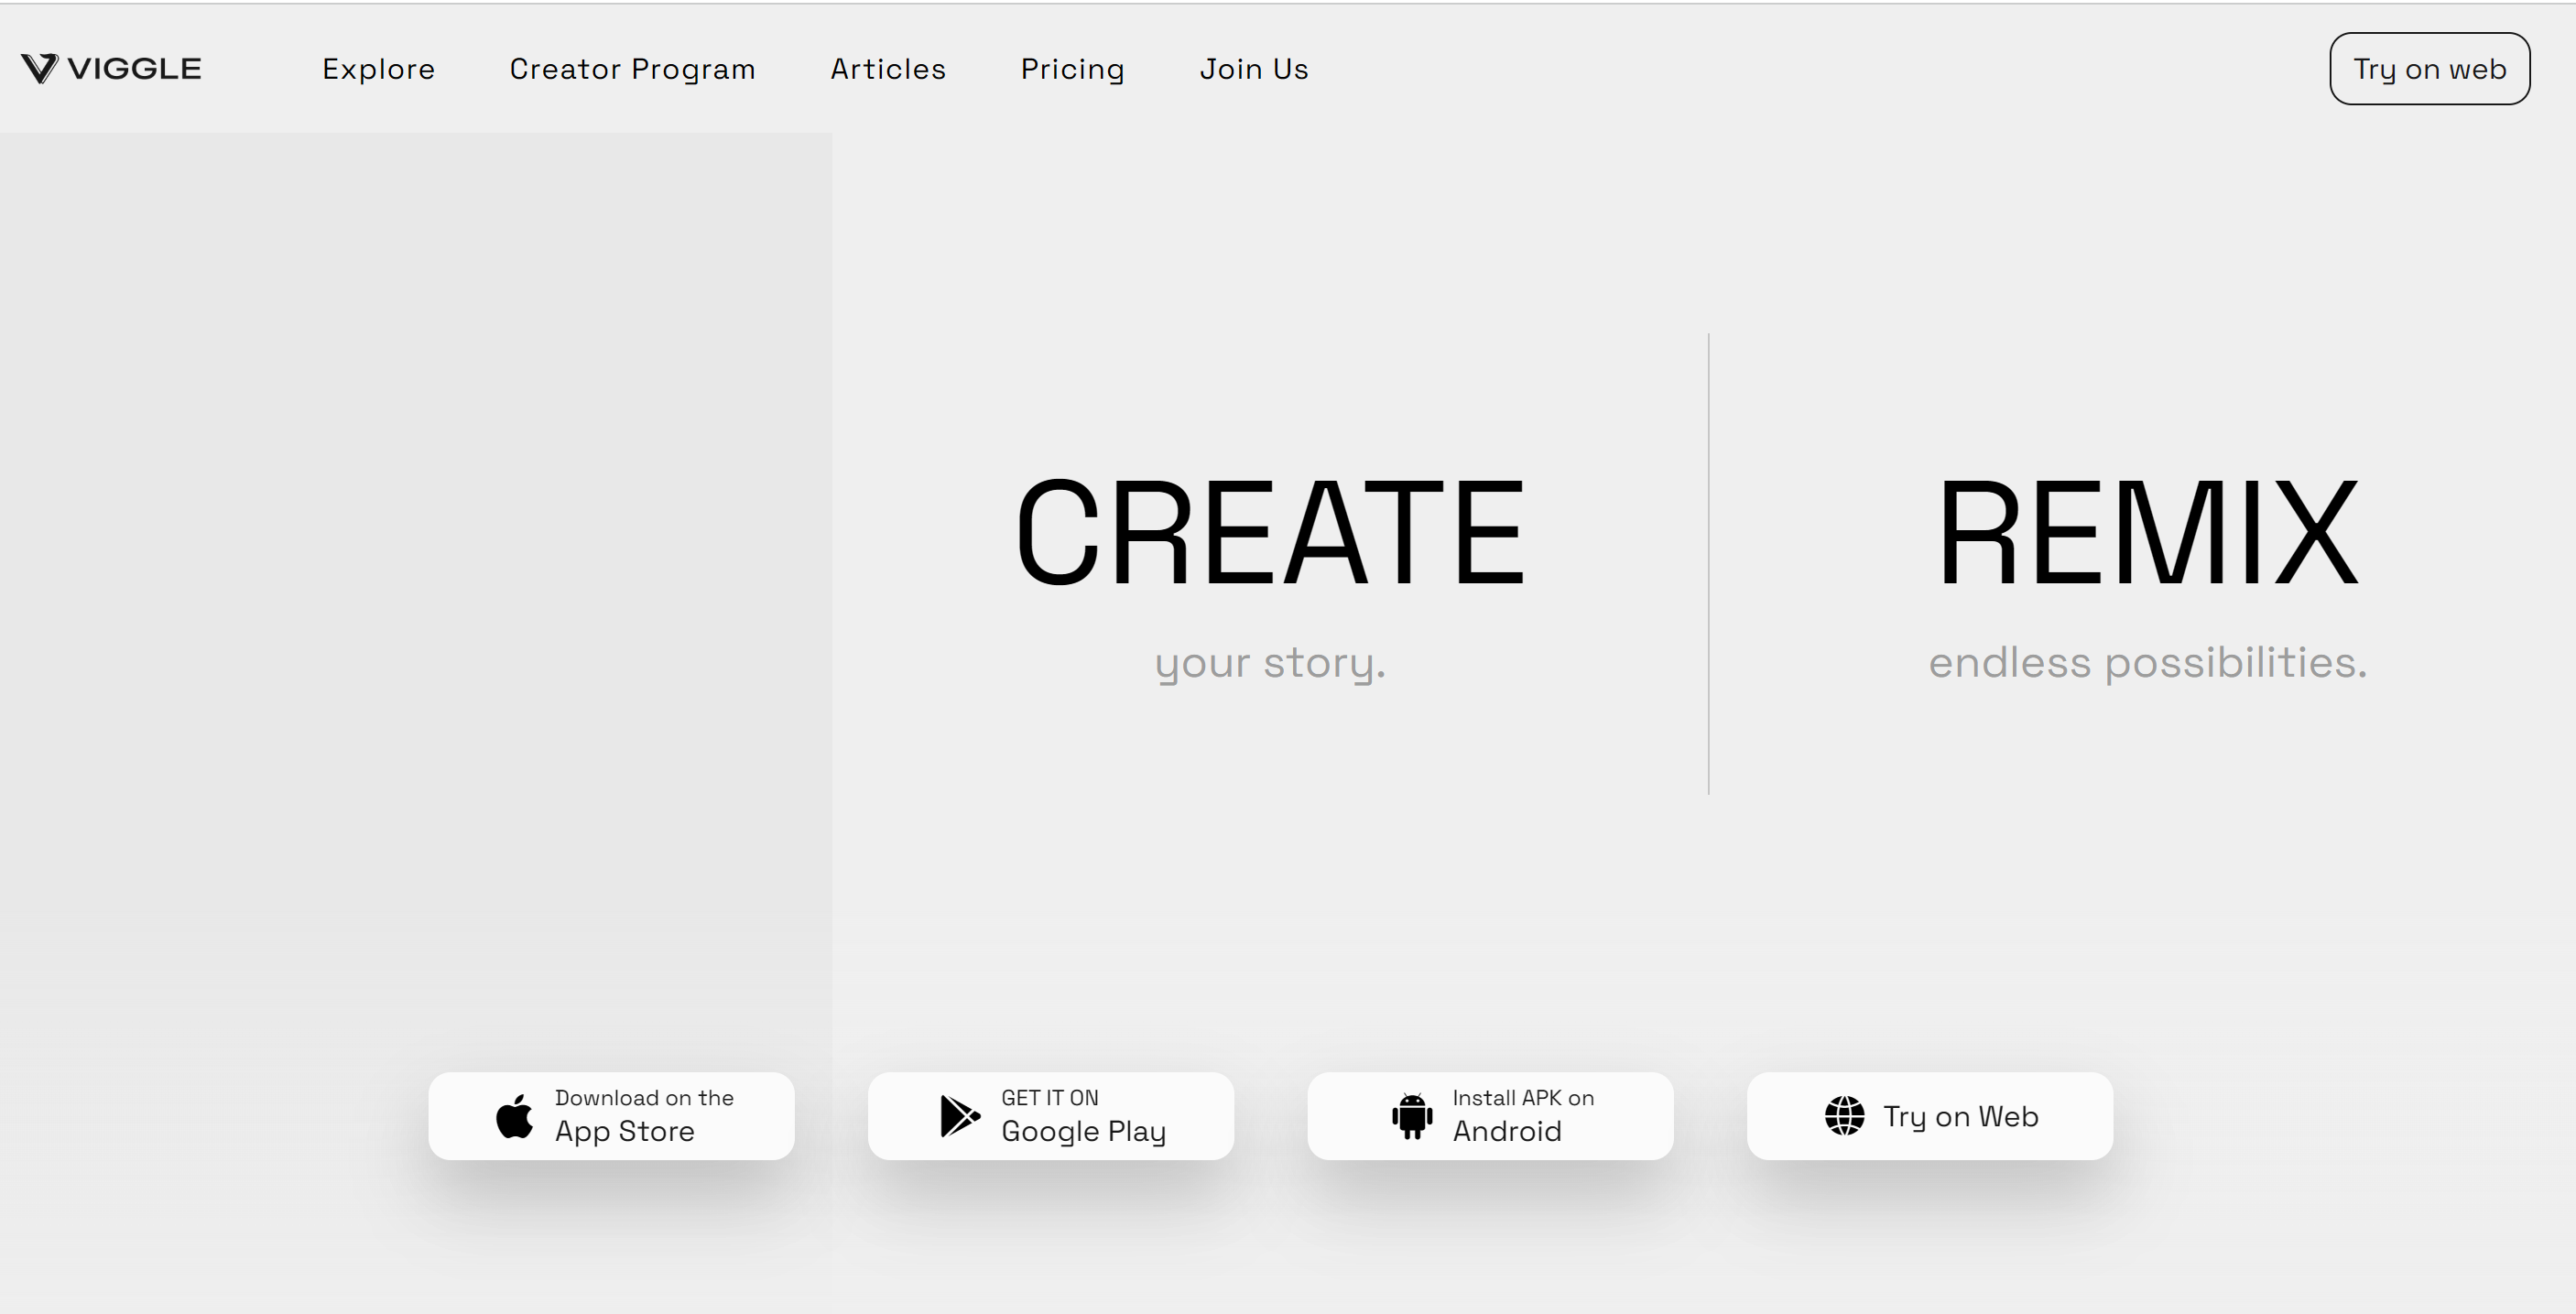Click the CREATE headline text
2576x1314 pixels.
pos(1270,532)
